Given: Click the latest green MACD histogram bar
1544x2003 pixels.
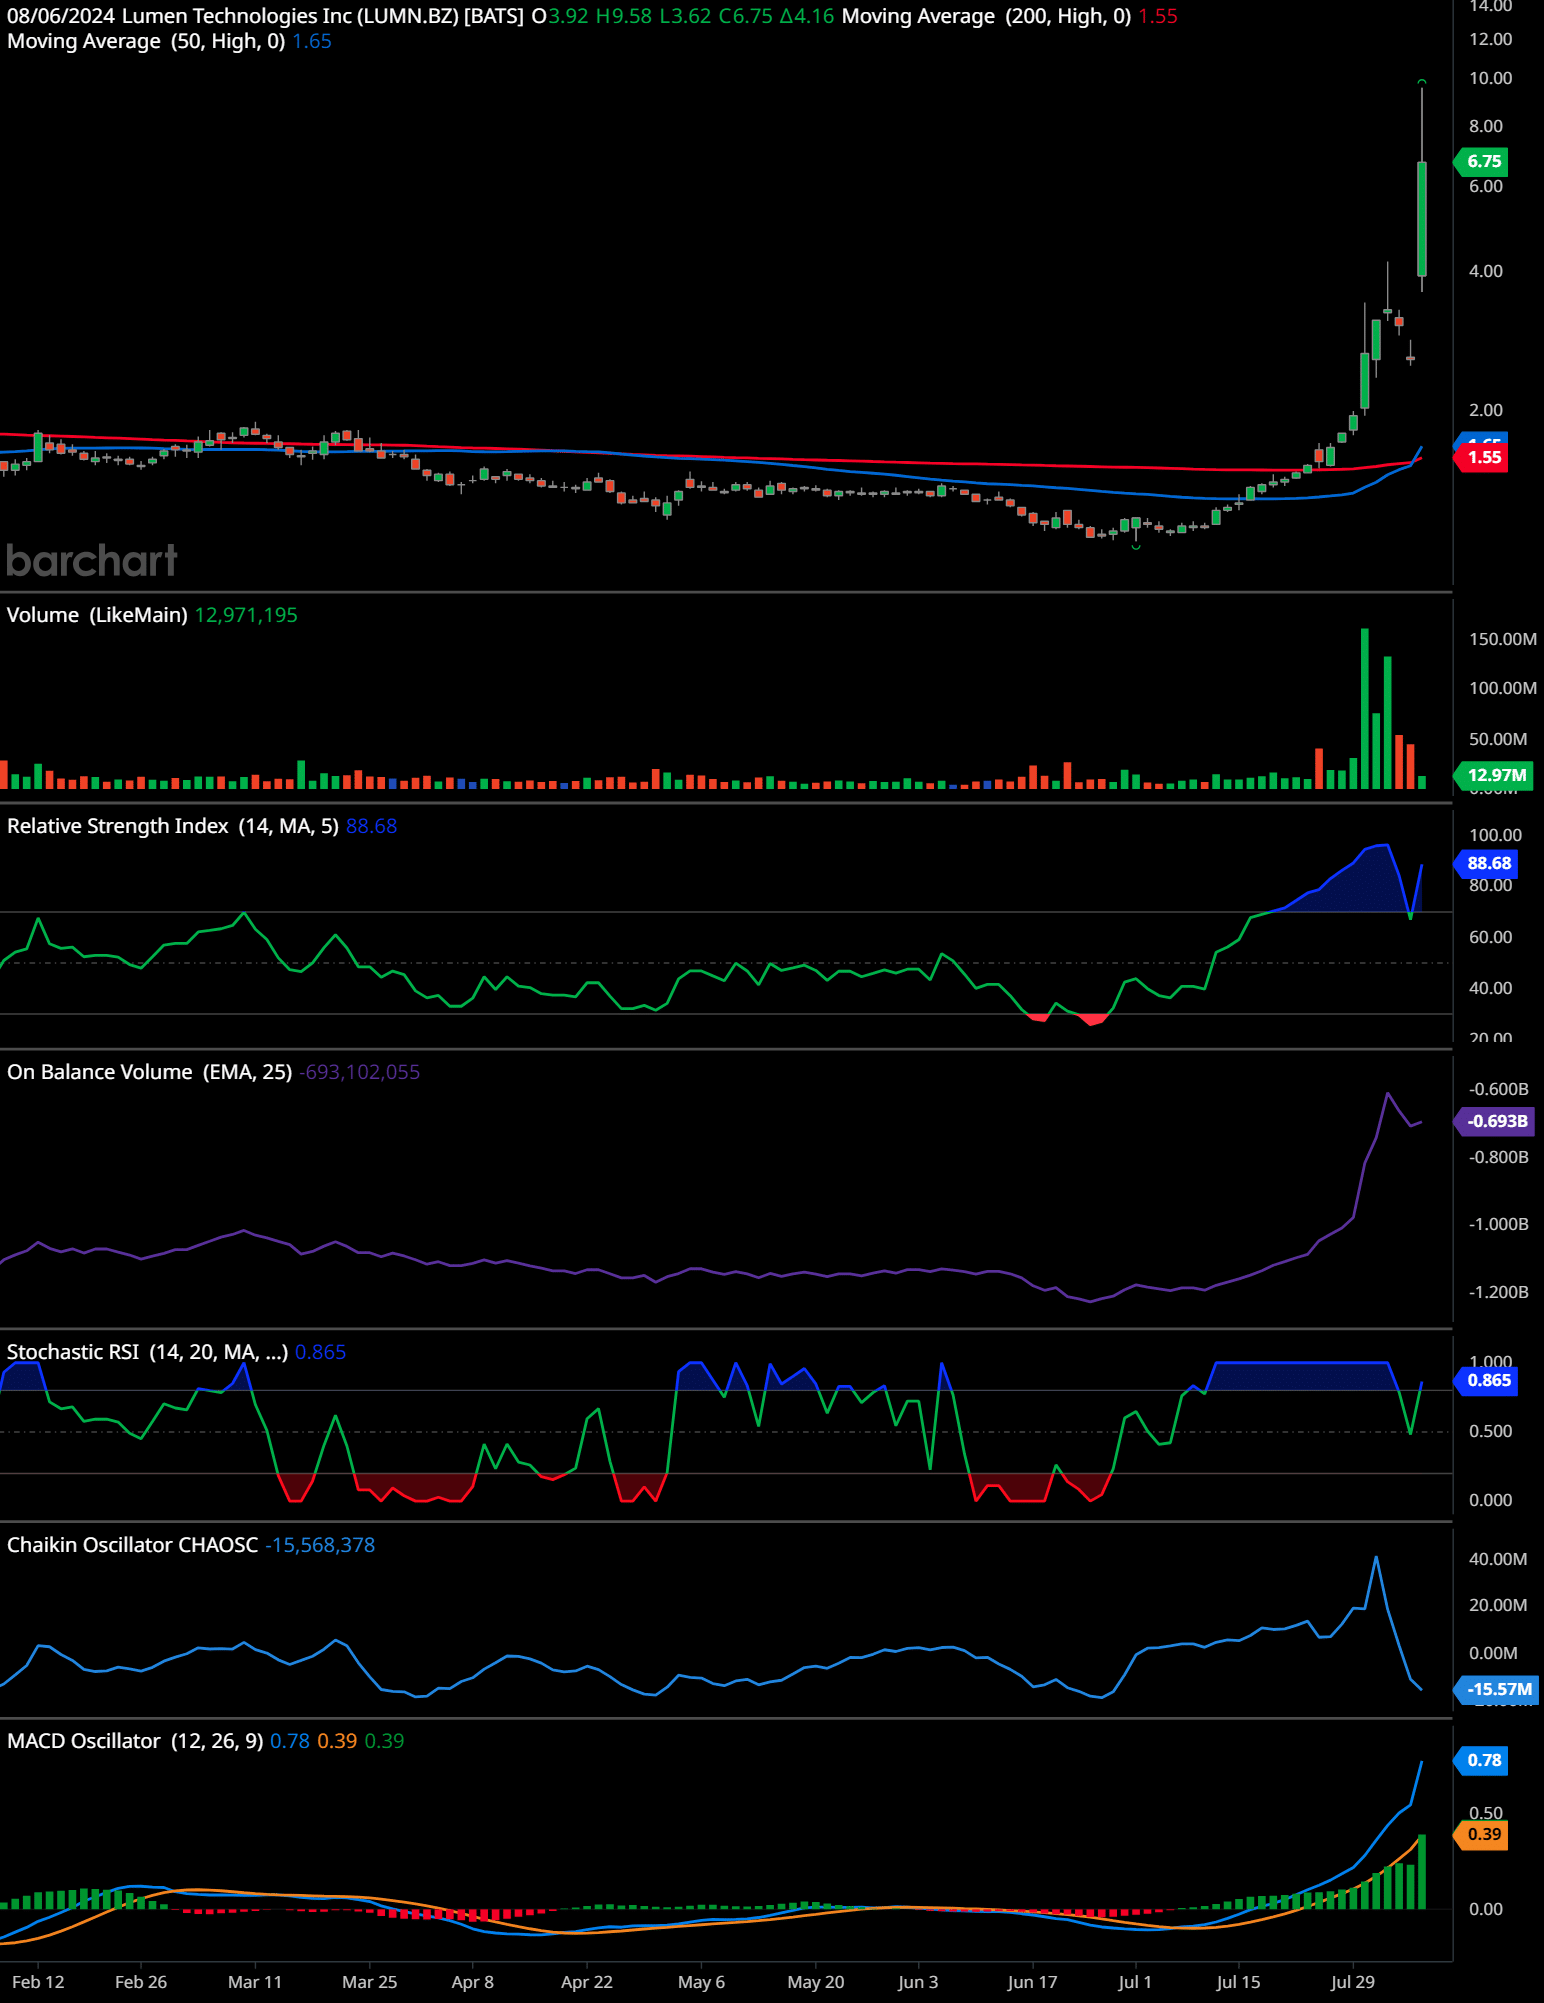Looking at the screenshot, I should (x=1422, y=1872).
